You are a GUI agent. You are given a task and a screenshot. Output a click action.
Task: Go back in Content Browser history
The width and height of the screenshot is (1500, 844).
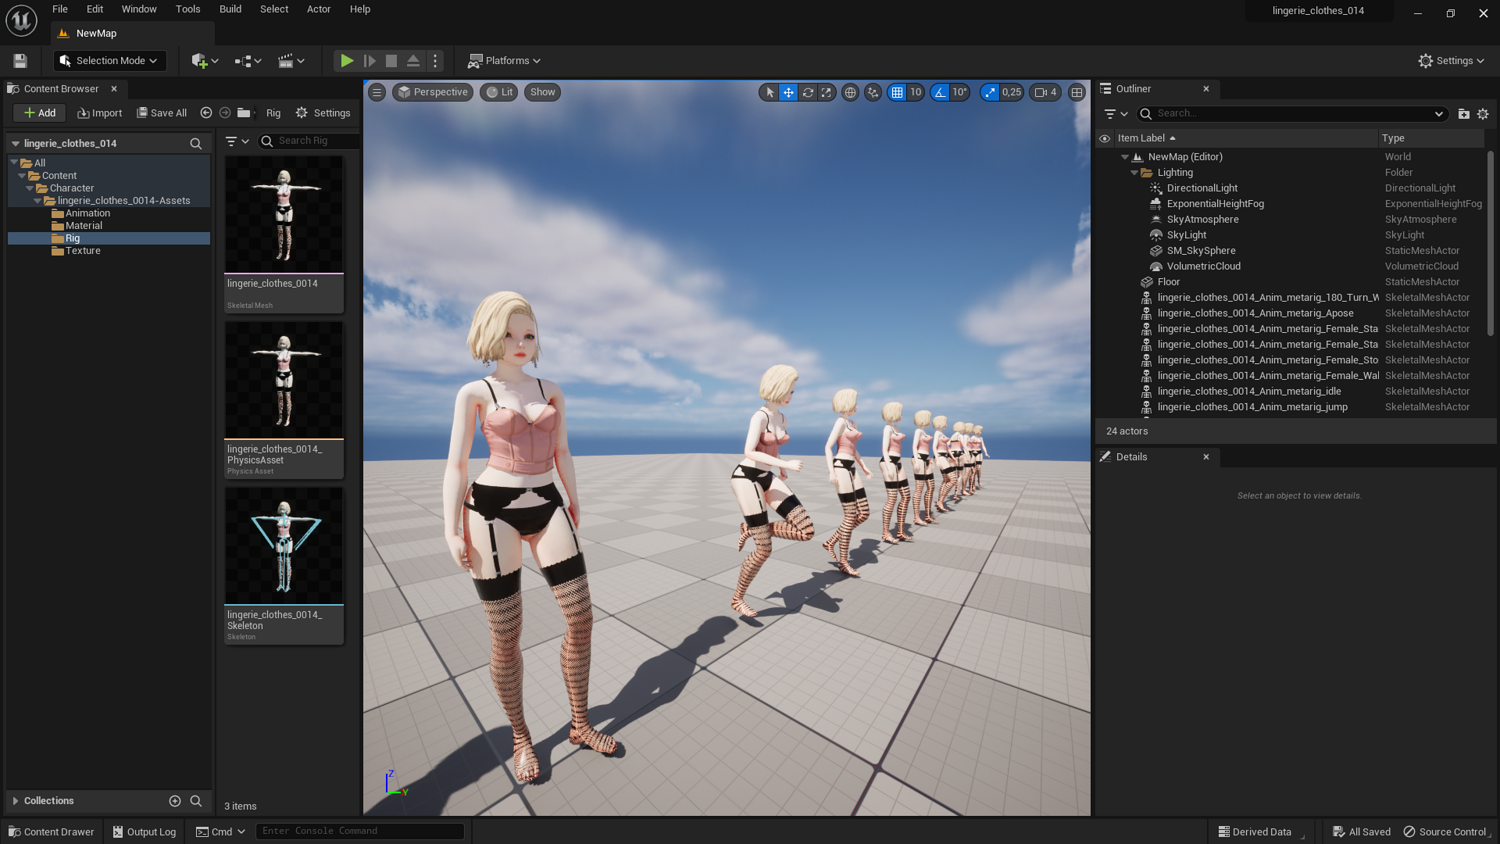(x=206, y=113)
